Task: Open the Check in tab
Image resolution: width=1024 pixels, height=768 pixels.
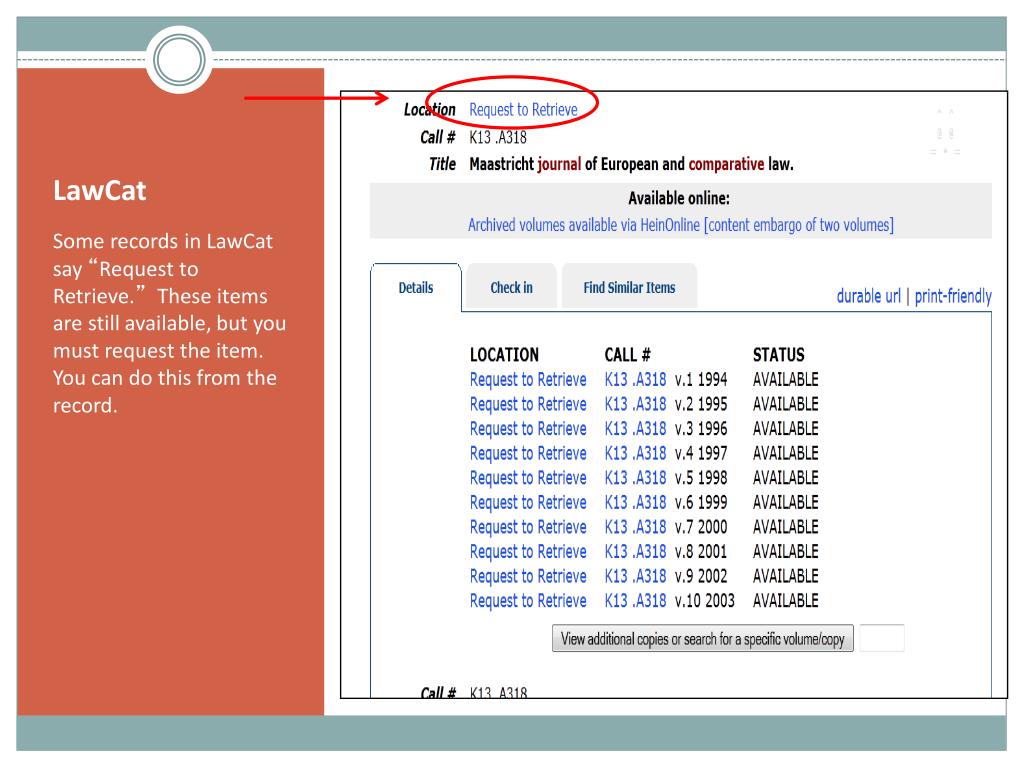Action: click(x=511, y=287)
